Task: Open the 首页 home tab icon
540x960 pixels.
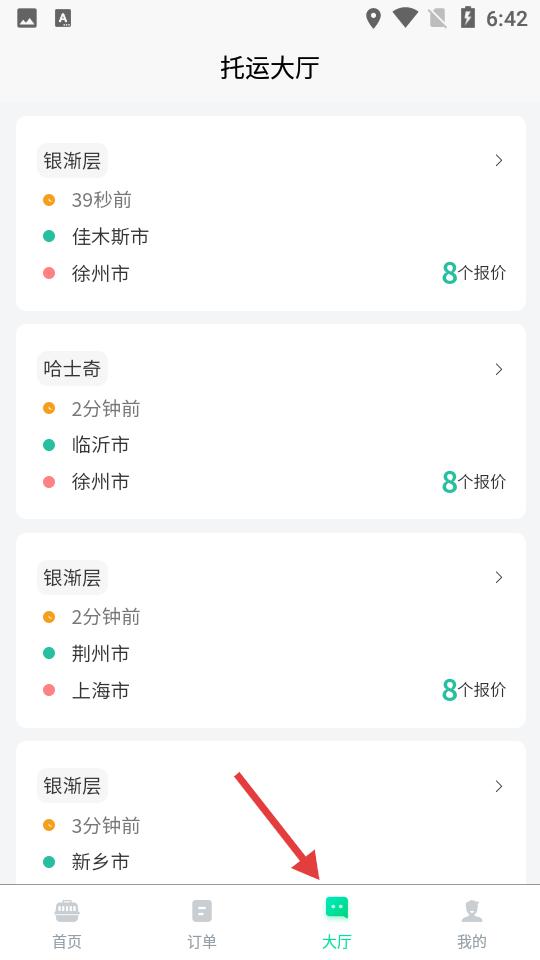Action: (67, 911)
